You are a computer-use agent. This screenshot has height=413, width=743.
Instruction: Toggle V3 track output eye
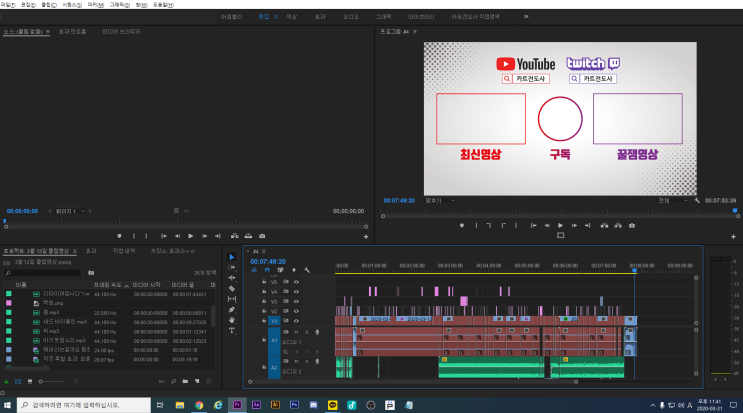296,301
